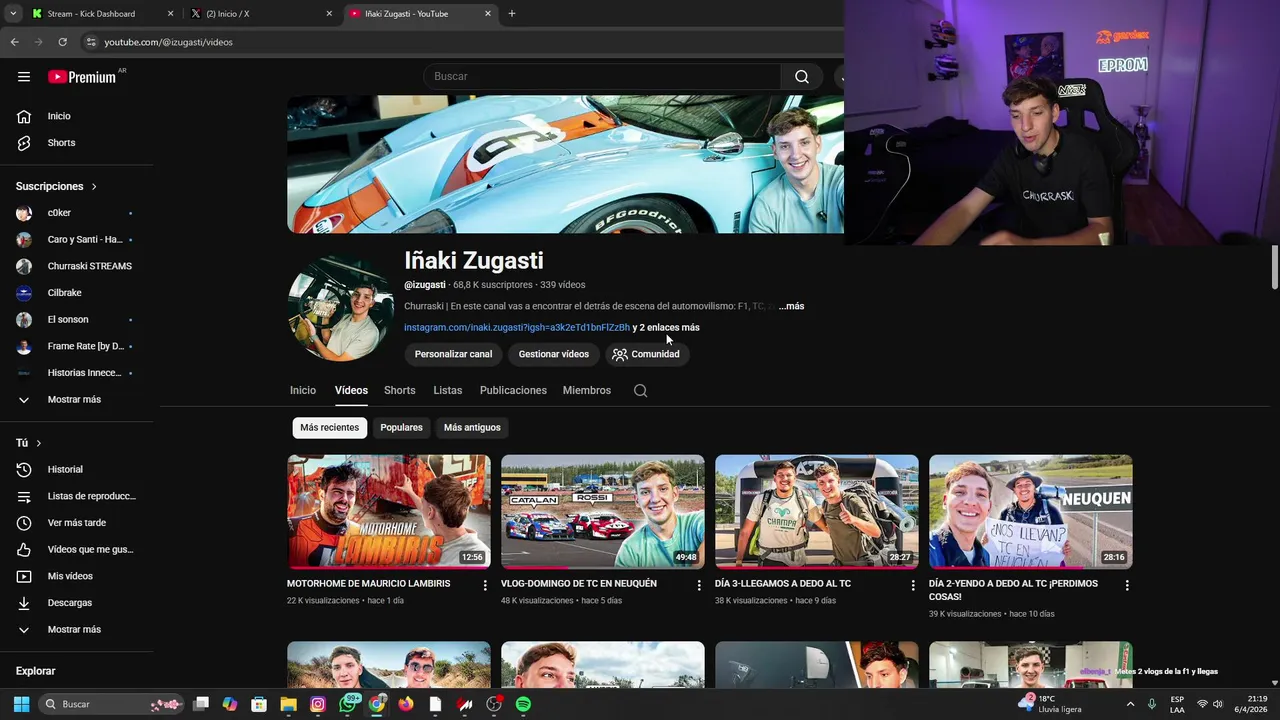1280x720 pixels.
Task: Reload the page in browser toolbar
Action: (x=62, y=42)
